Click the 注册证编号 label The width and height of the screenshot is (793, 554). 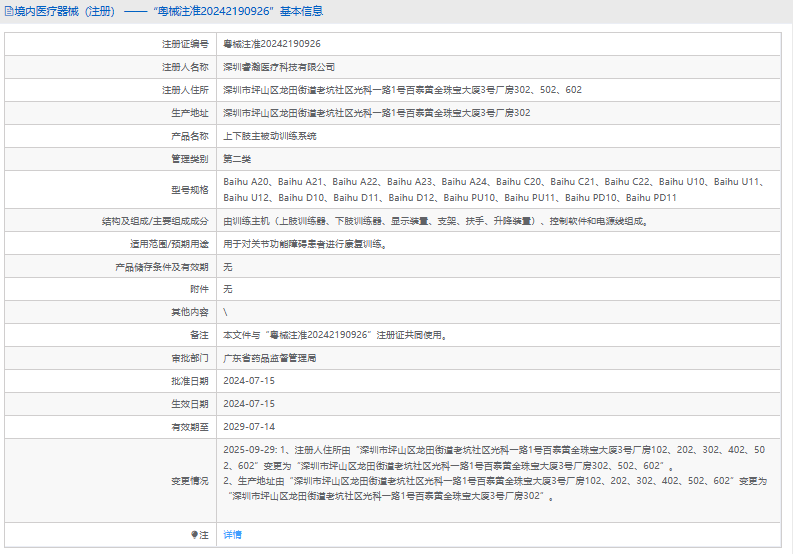coord(185,44)
